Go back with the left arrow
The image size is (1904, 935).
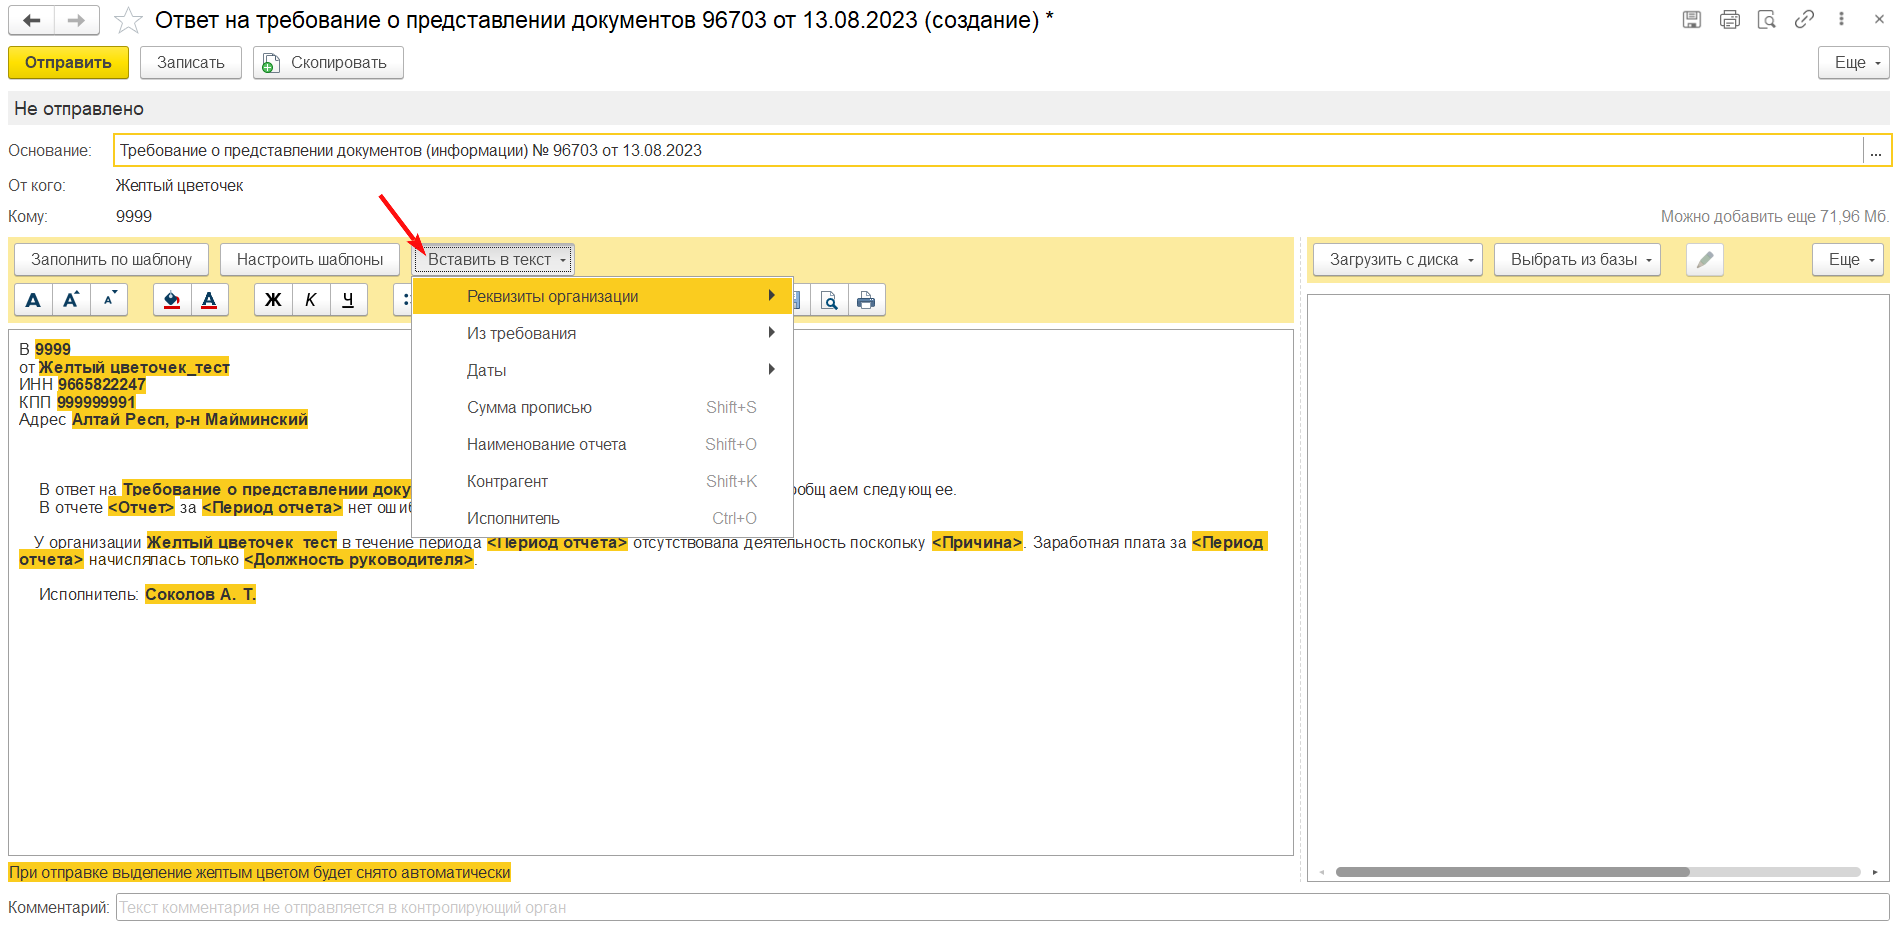(x=32, y=20)
